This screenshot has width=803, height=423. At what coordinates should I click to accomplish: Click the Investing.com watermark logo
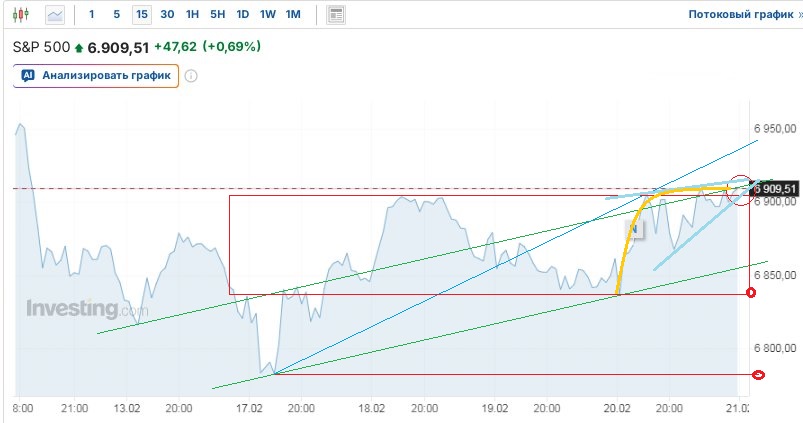point(85,309)
